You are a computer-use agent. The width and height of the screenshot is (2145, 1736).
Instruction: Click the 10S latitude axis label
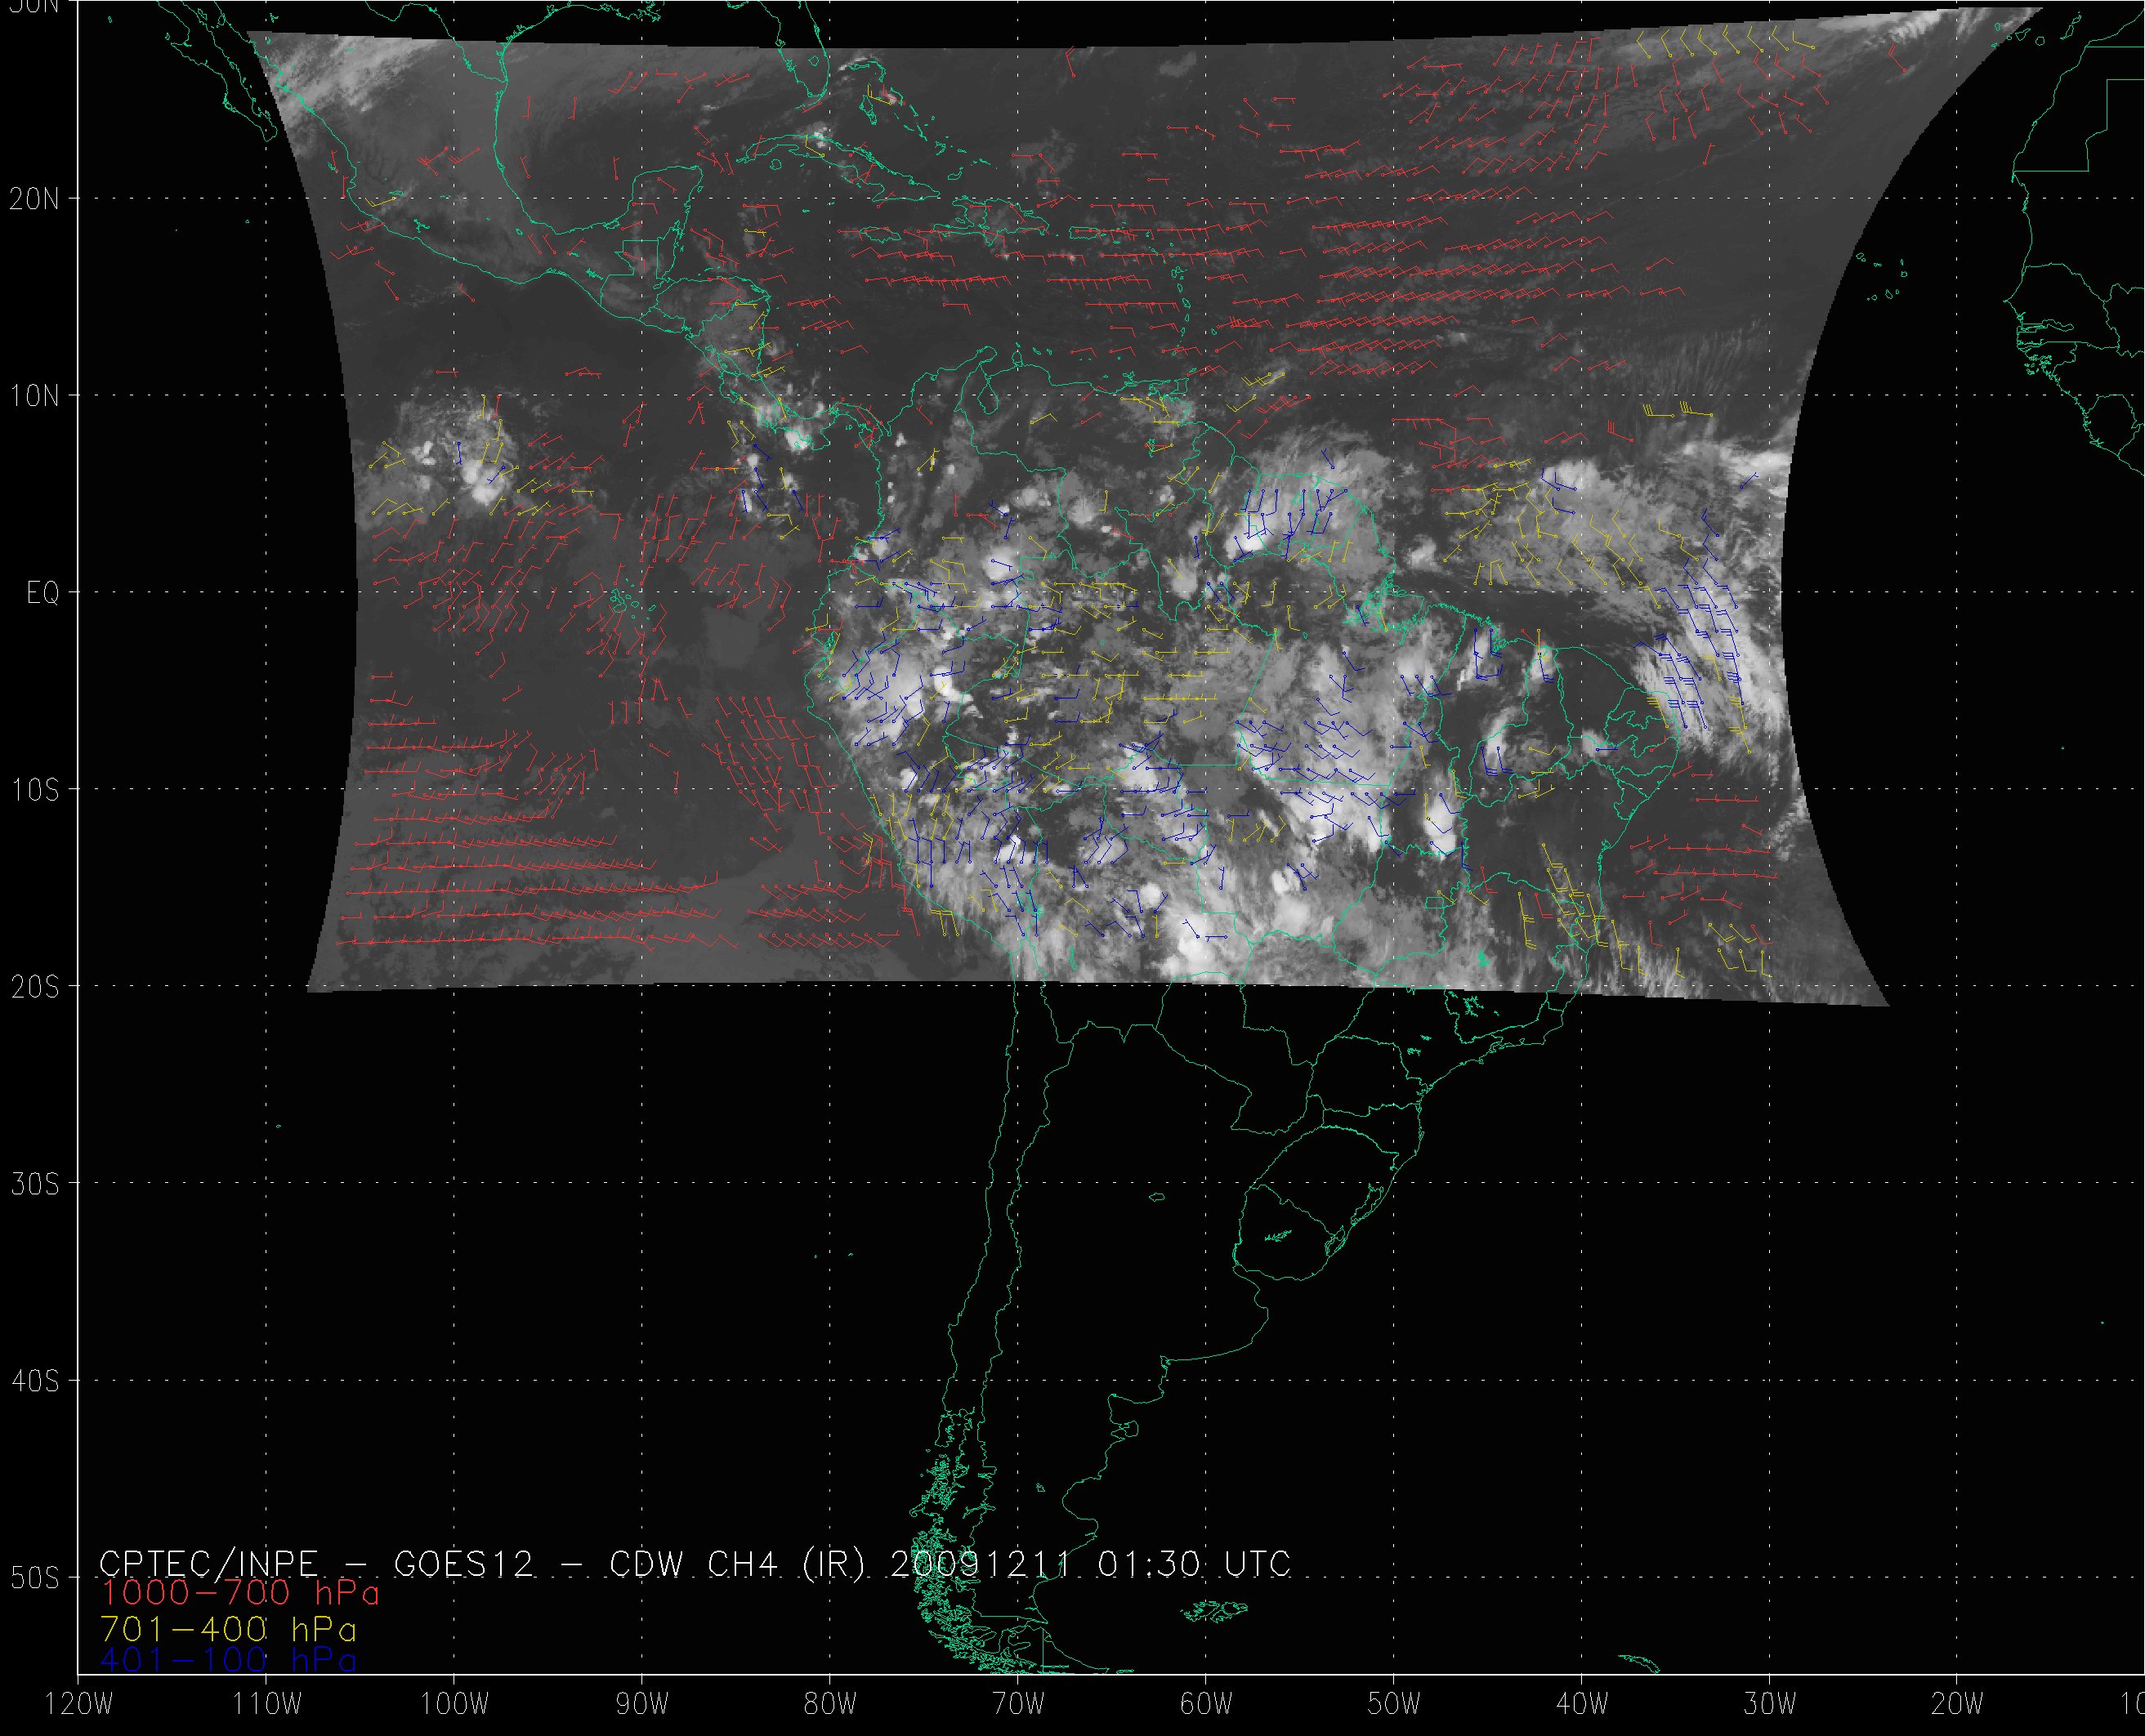(34, 790)
